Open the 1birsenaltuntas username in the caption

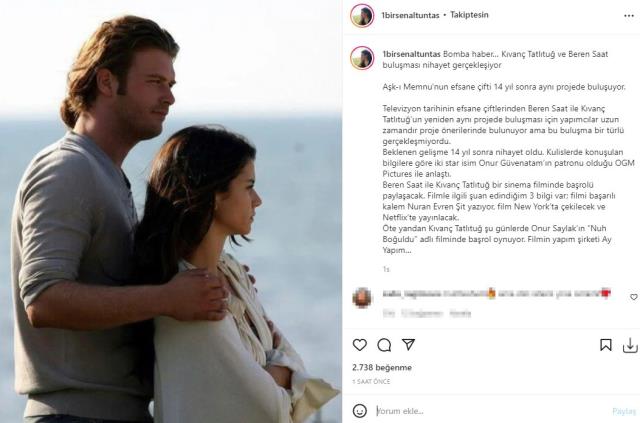[x=411, y=54]
